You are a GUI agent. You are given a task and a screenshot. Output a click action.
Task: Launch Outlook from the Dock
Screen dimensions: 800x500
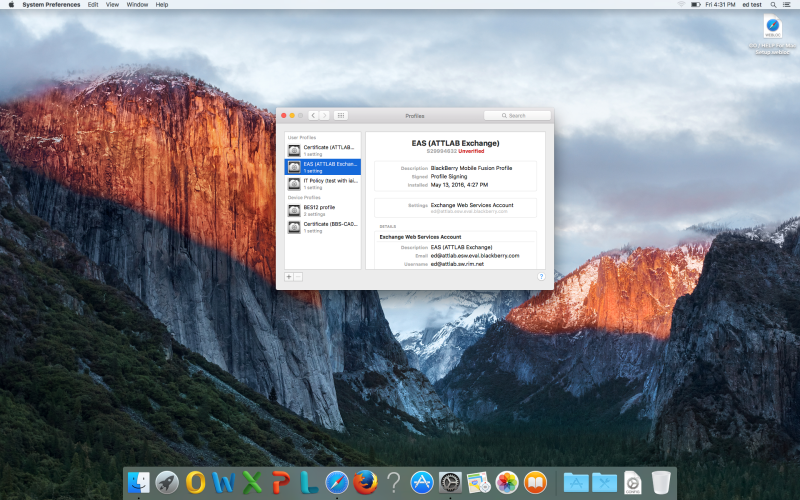(195, 482)
